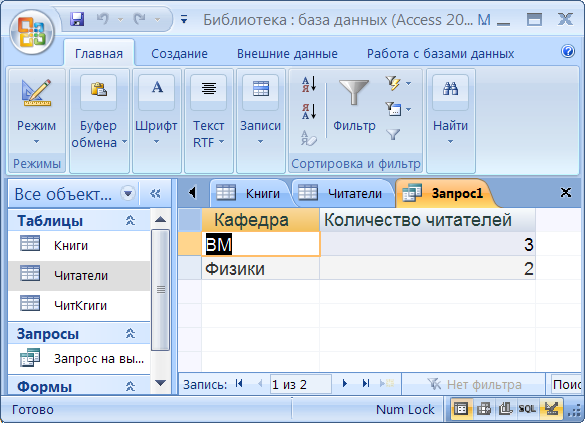The image size is (585, 423).
Task: Go to next record
Action: coord(345,383)
